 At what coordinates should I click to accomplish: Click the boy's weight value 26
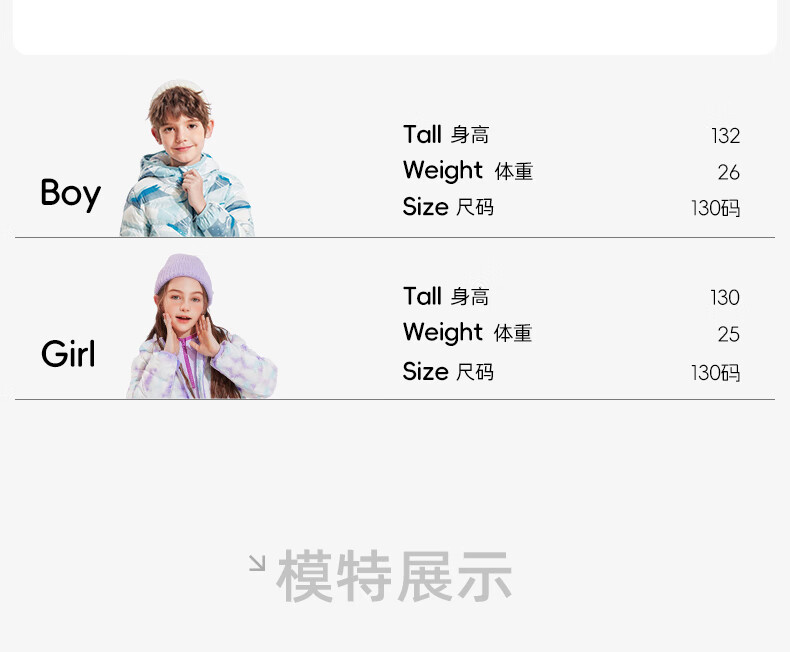coord(728,172)
